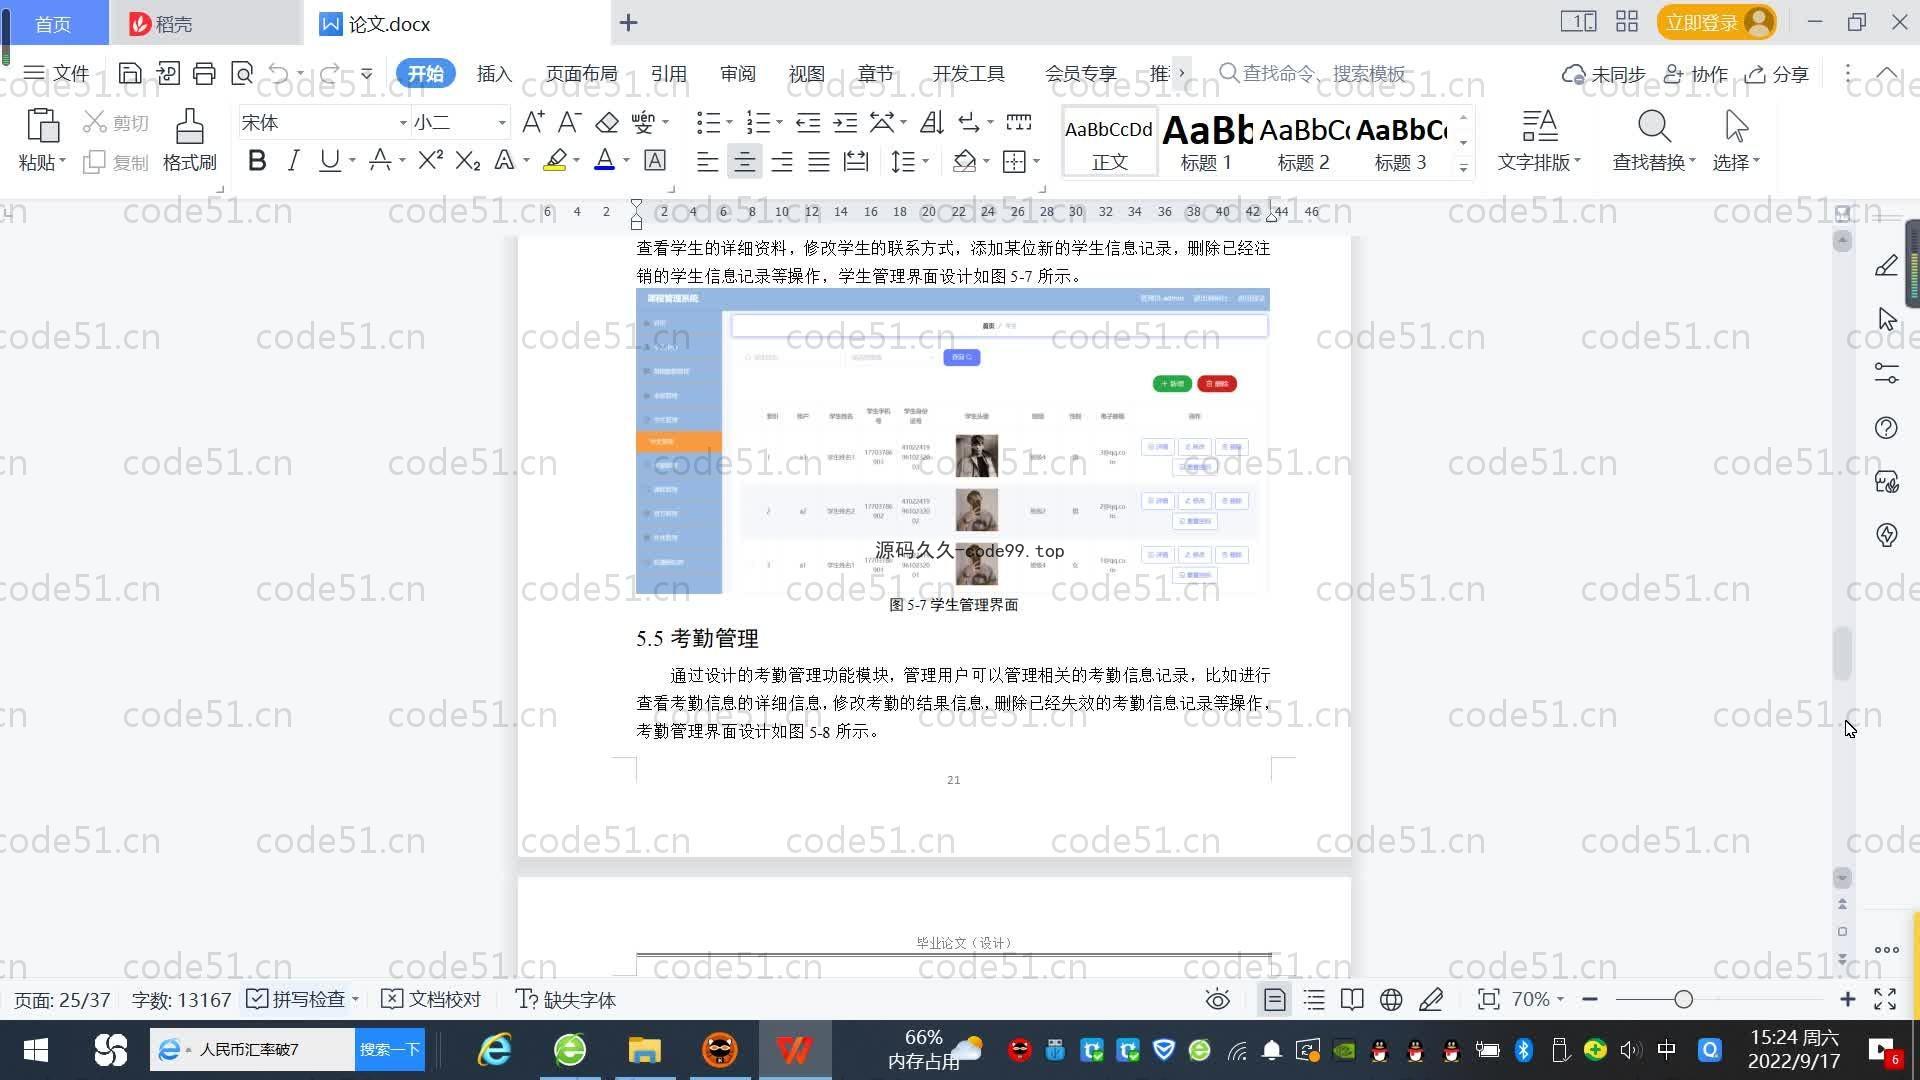The width and height of the screenshot is (1920, 1080).
Task: Switch to the 插入 tab
Action: tap(494, 73)
